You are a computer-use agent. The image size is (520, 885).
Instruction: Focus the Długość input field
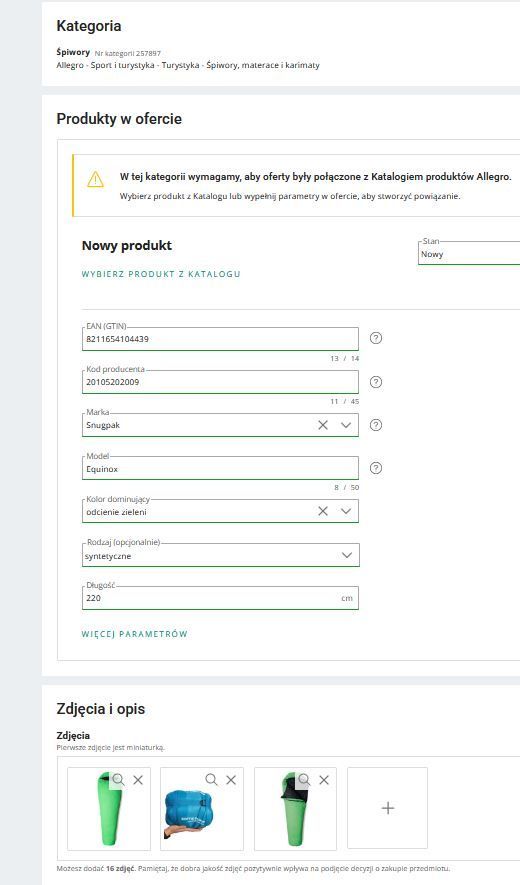[220, 598]
